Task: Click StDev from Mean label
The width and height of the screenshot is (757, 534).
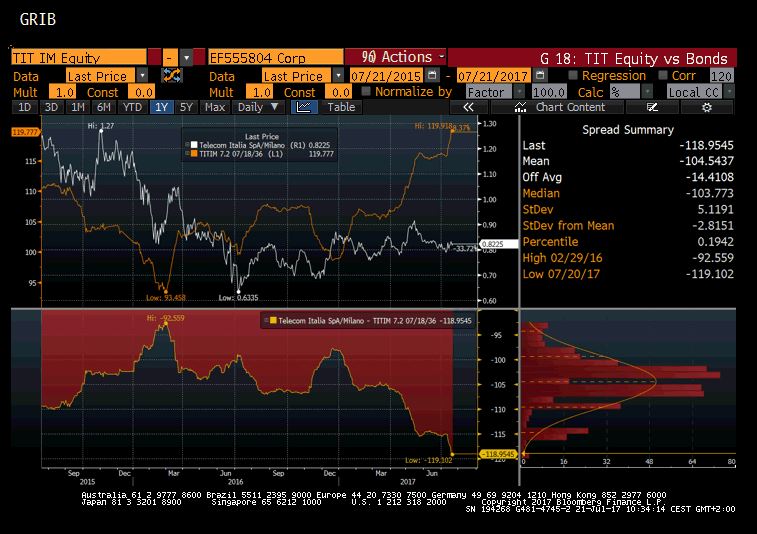Action: pyautogui.click(x=568, y=225)
